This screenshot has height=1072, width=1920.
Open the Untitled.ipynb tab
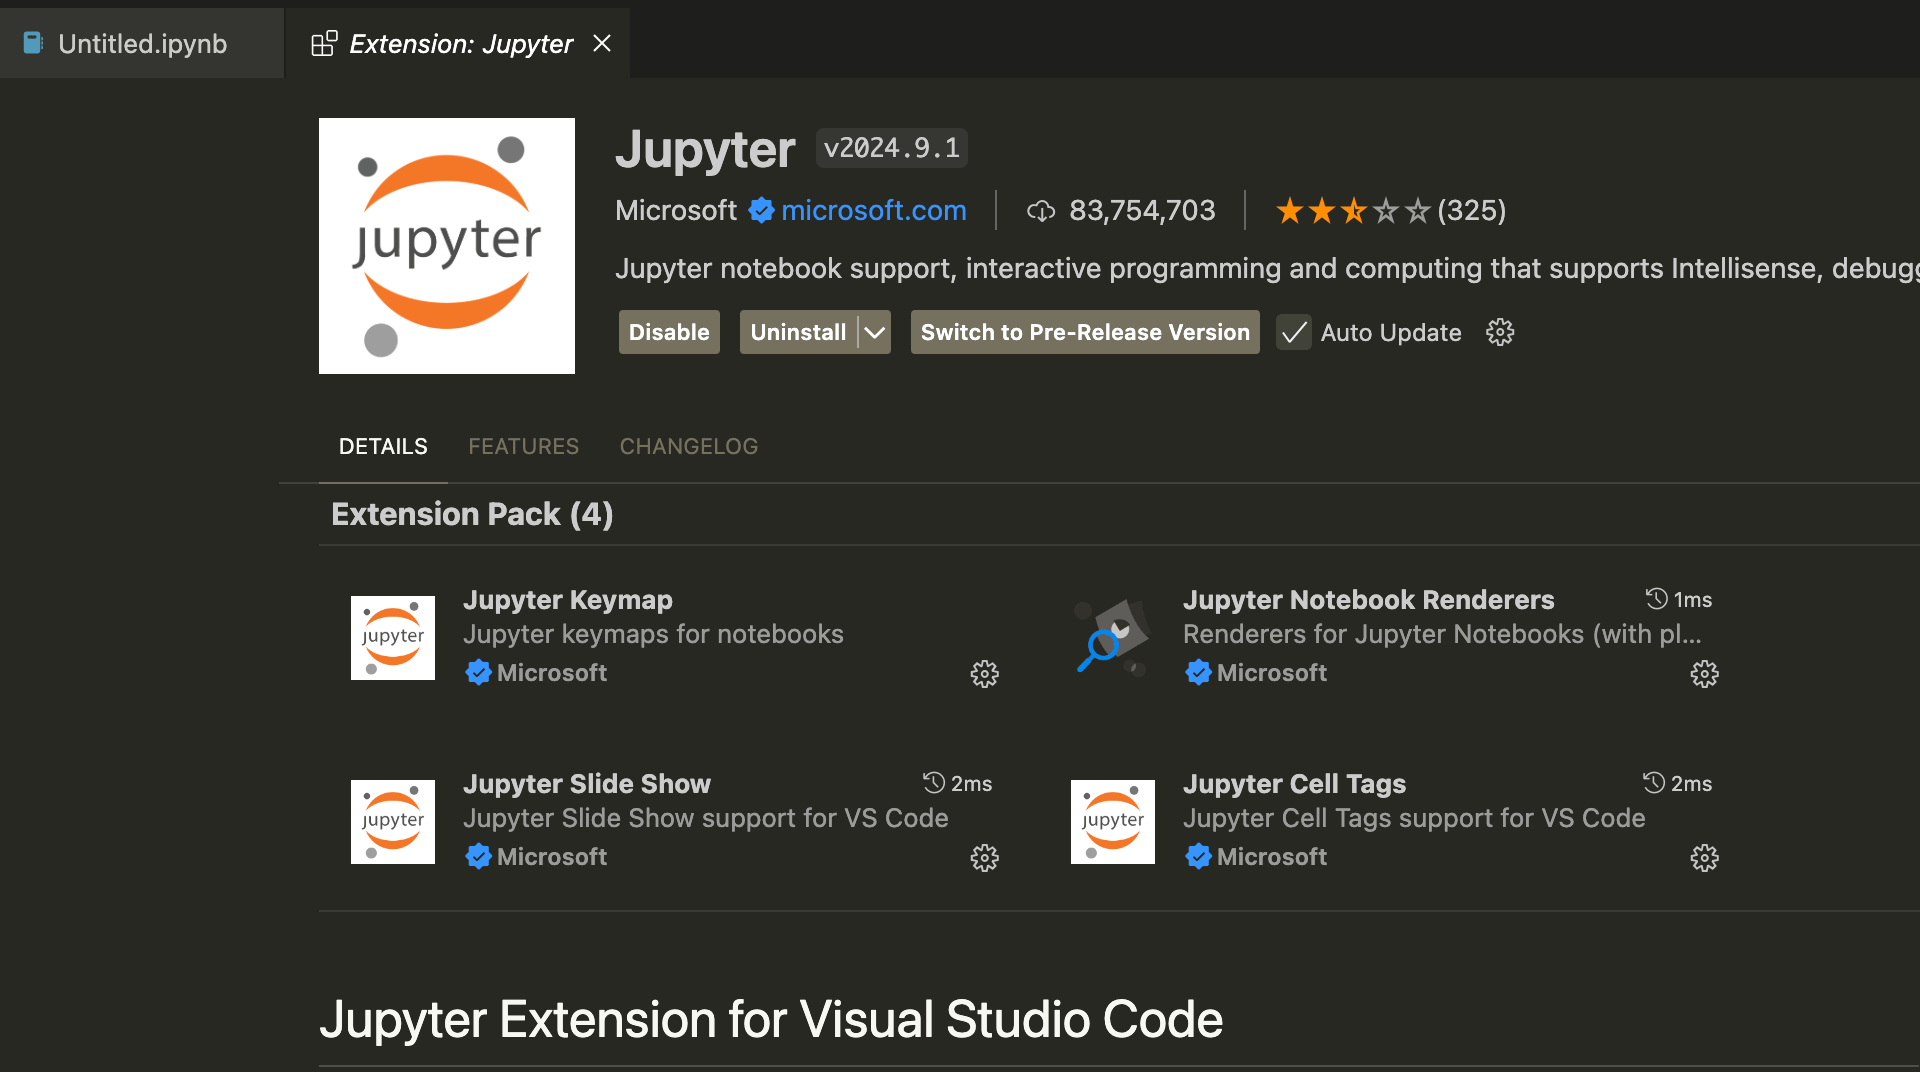[x=142, y=43]
